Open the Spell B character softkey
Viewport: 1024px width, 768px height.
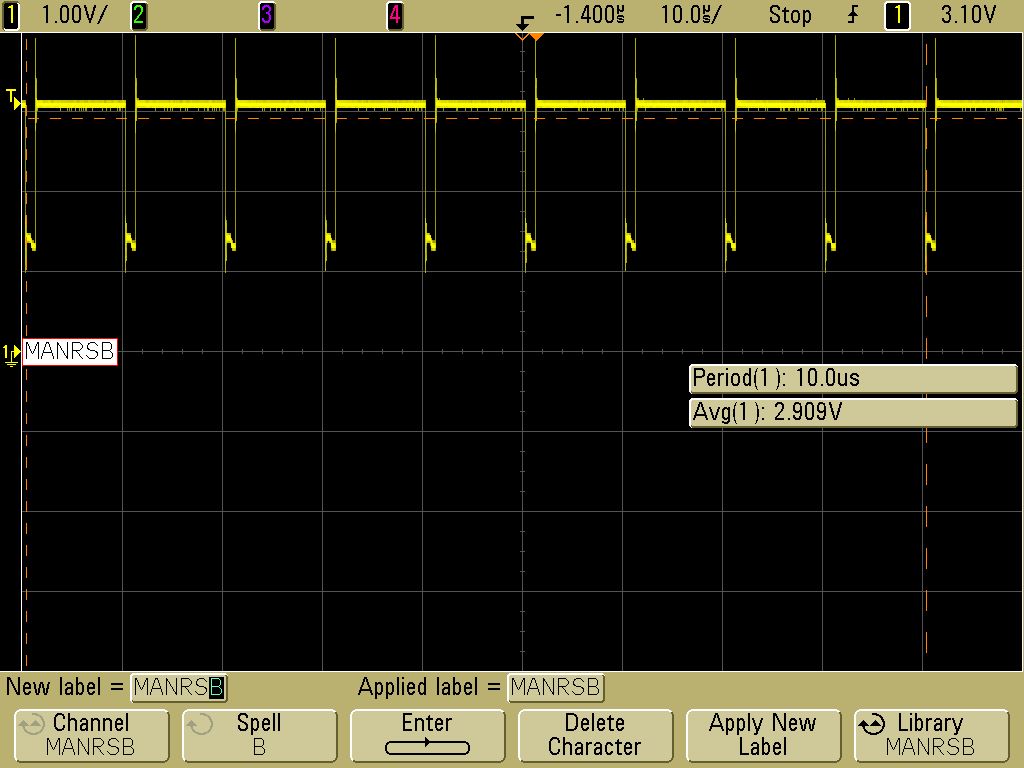tap(259, 735)
